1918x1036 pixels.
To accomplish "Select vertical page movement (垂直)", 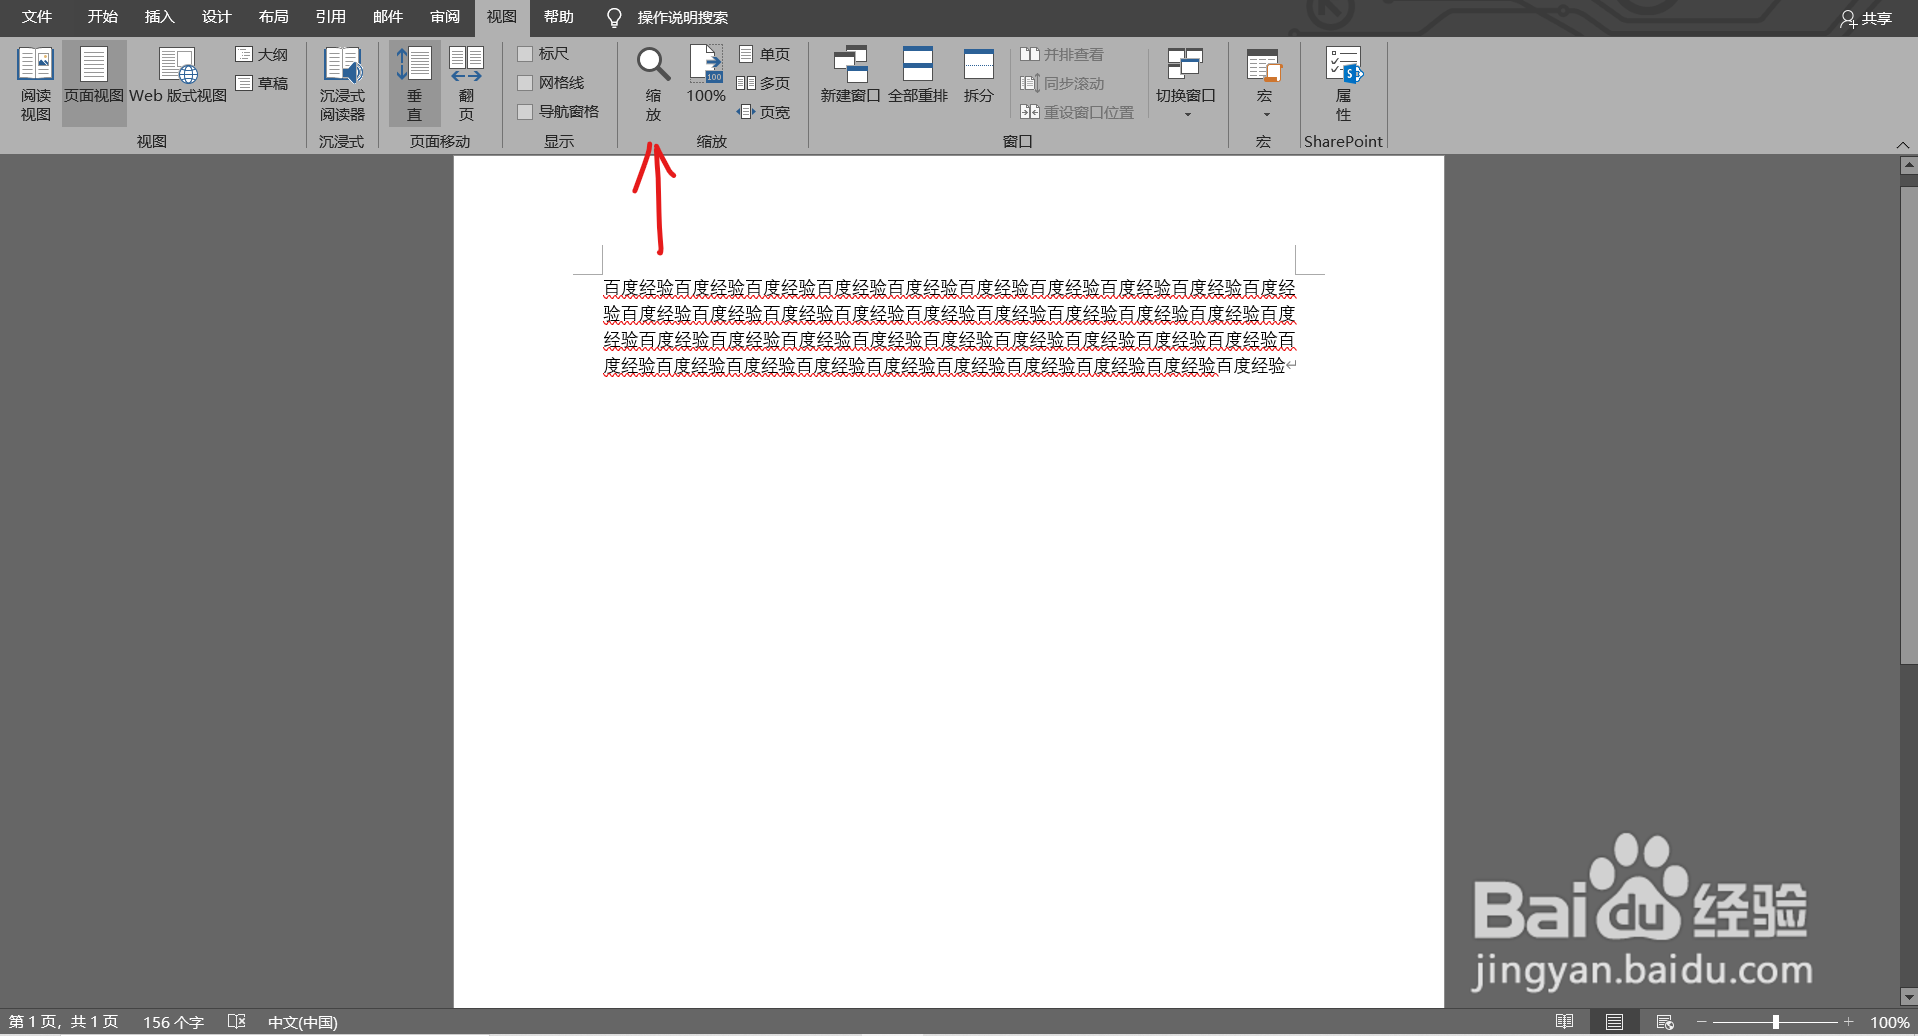I will pos(414,84).
